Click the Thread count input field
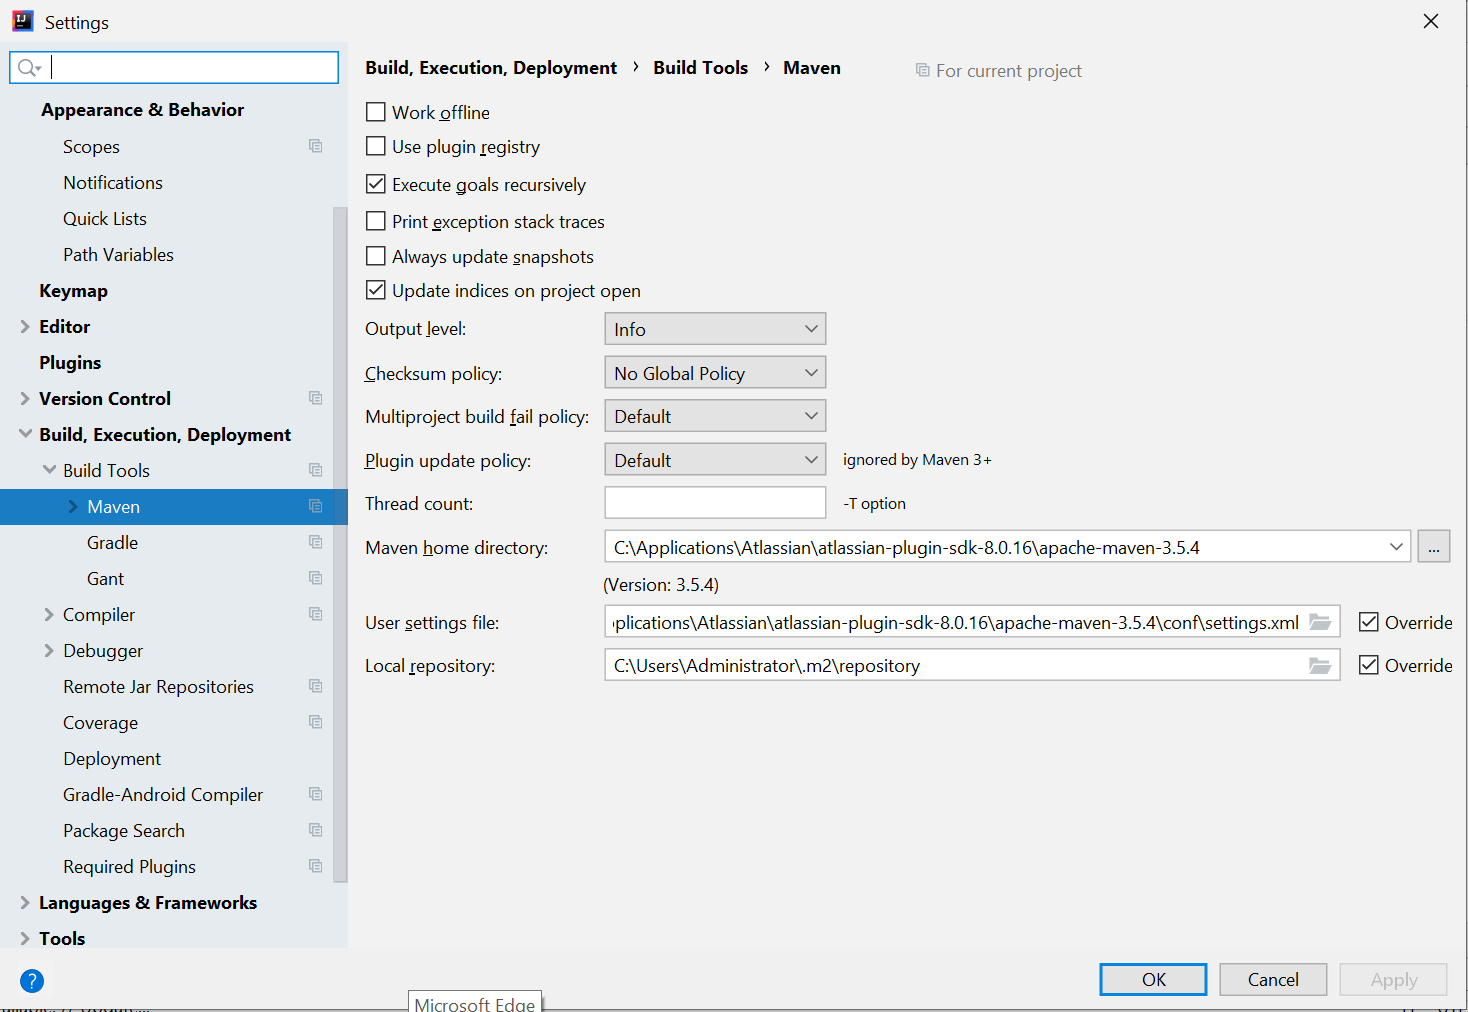Image resolution: width=1468 pixels, height=1012 pixels. 715,503
